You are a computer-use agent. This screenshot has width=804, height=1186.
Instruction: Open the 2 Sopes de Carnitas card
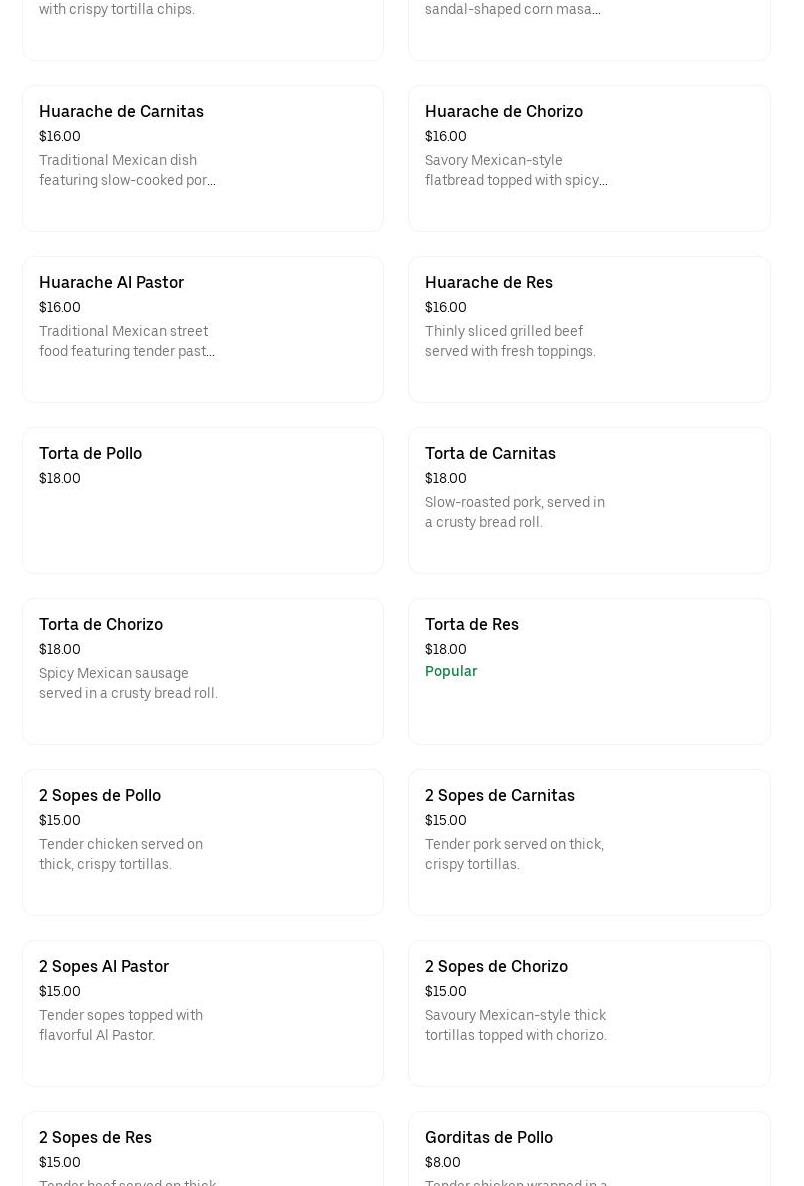click(589, 842)
